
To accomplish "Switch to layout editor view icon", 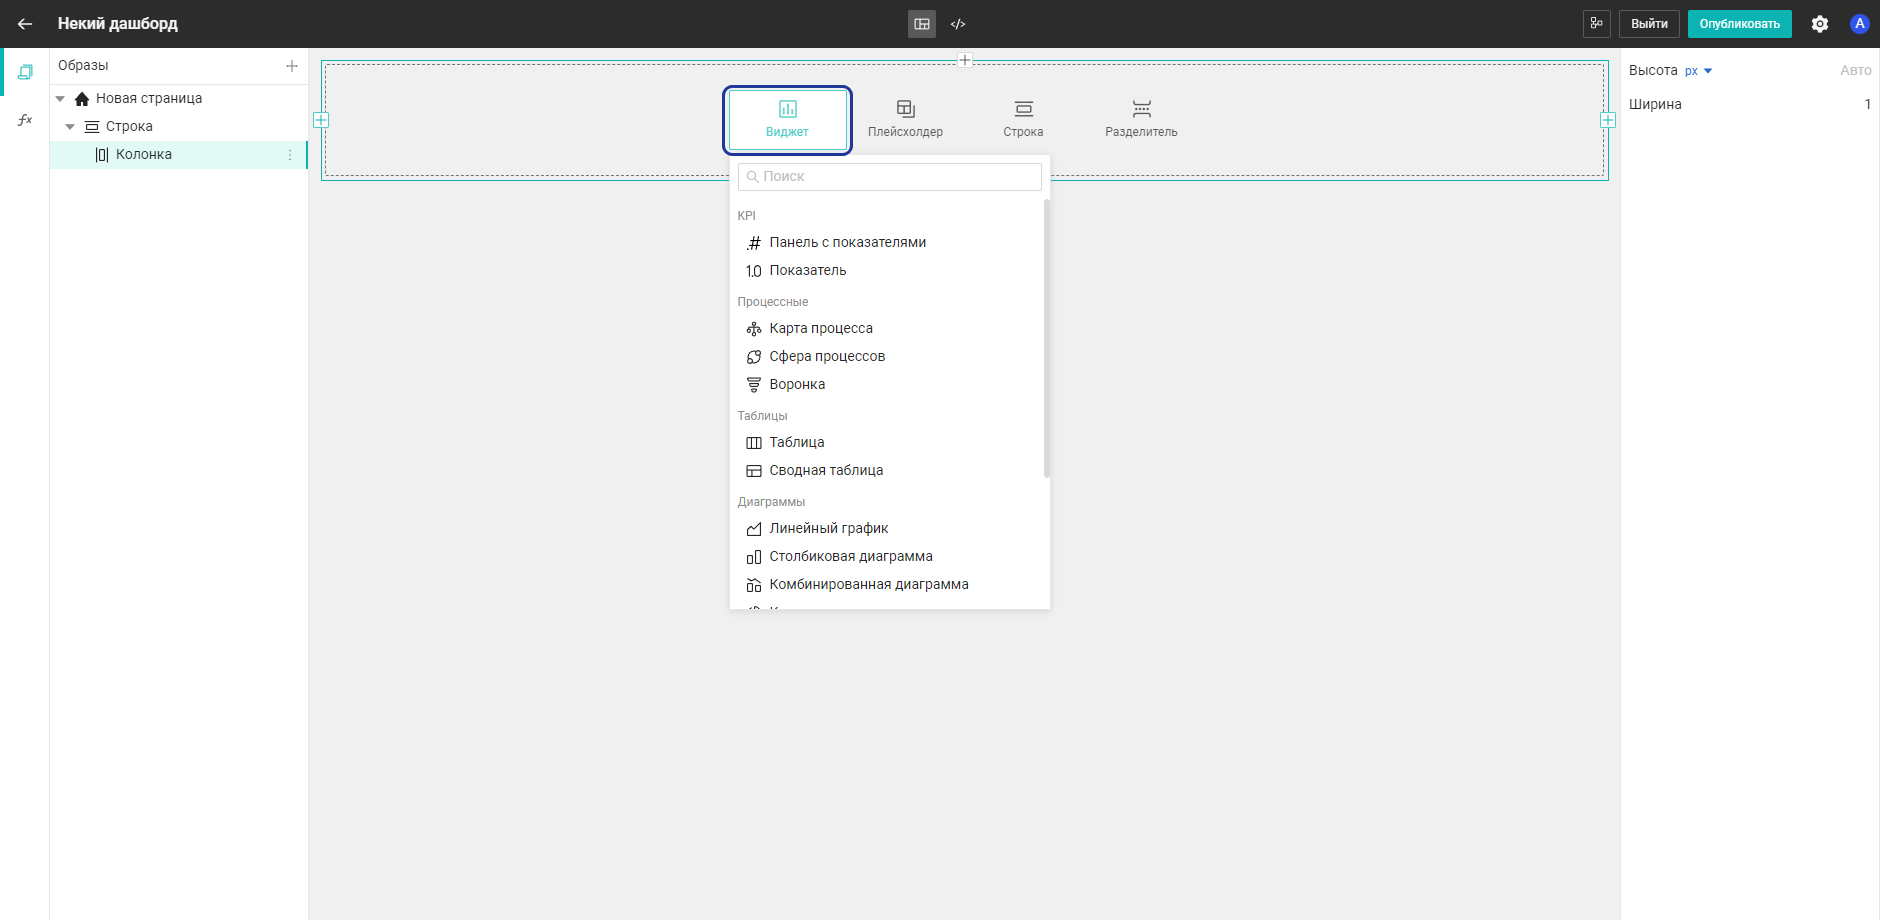I will tap(922, 24).
